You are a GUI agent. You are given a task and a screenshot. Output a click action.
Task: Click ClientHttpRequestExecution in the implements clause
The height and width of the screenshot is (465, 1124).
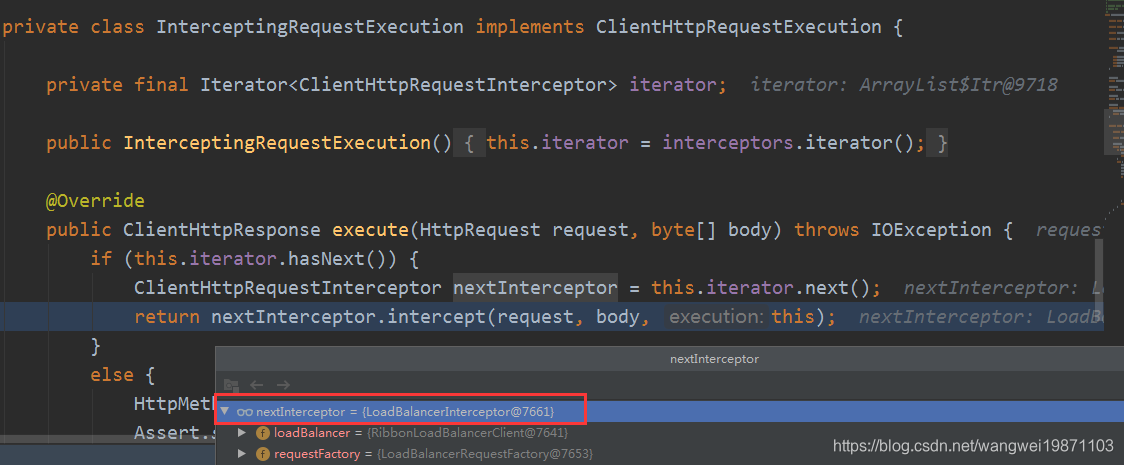pyautogui.click(x=739, y=28)
